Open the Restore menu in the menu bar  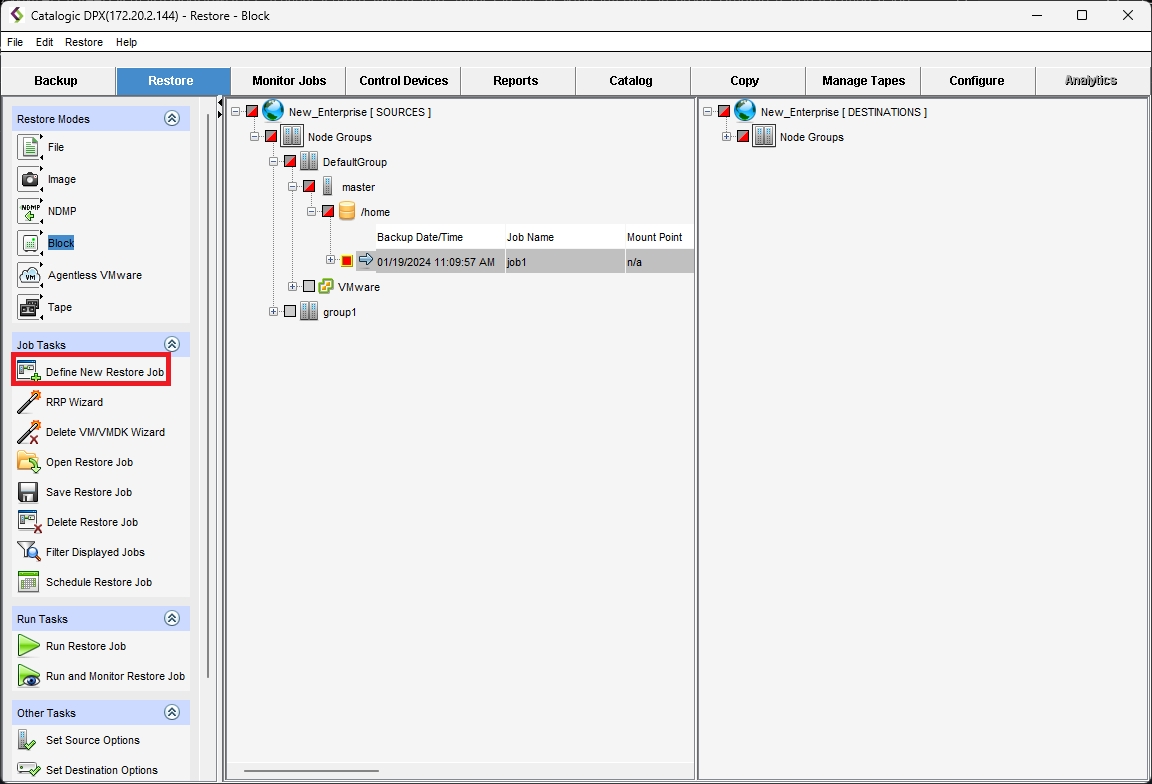[x=84, y=42]
